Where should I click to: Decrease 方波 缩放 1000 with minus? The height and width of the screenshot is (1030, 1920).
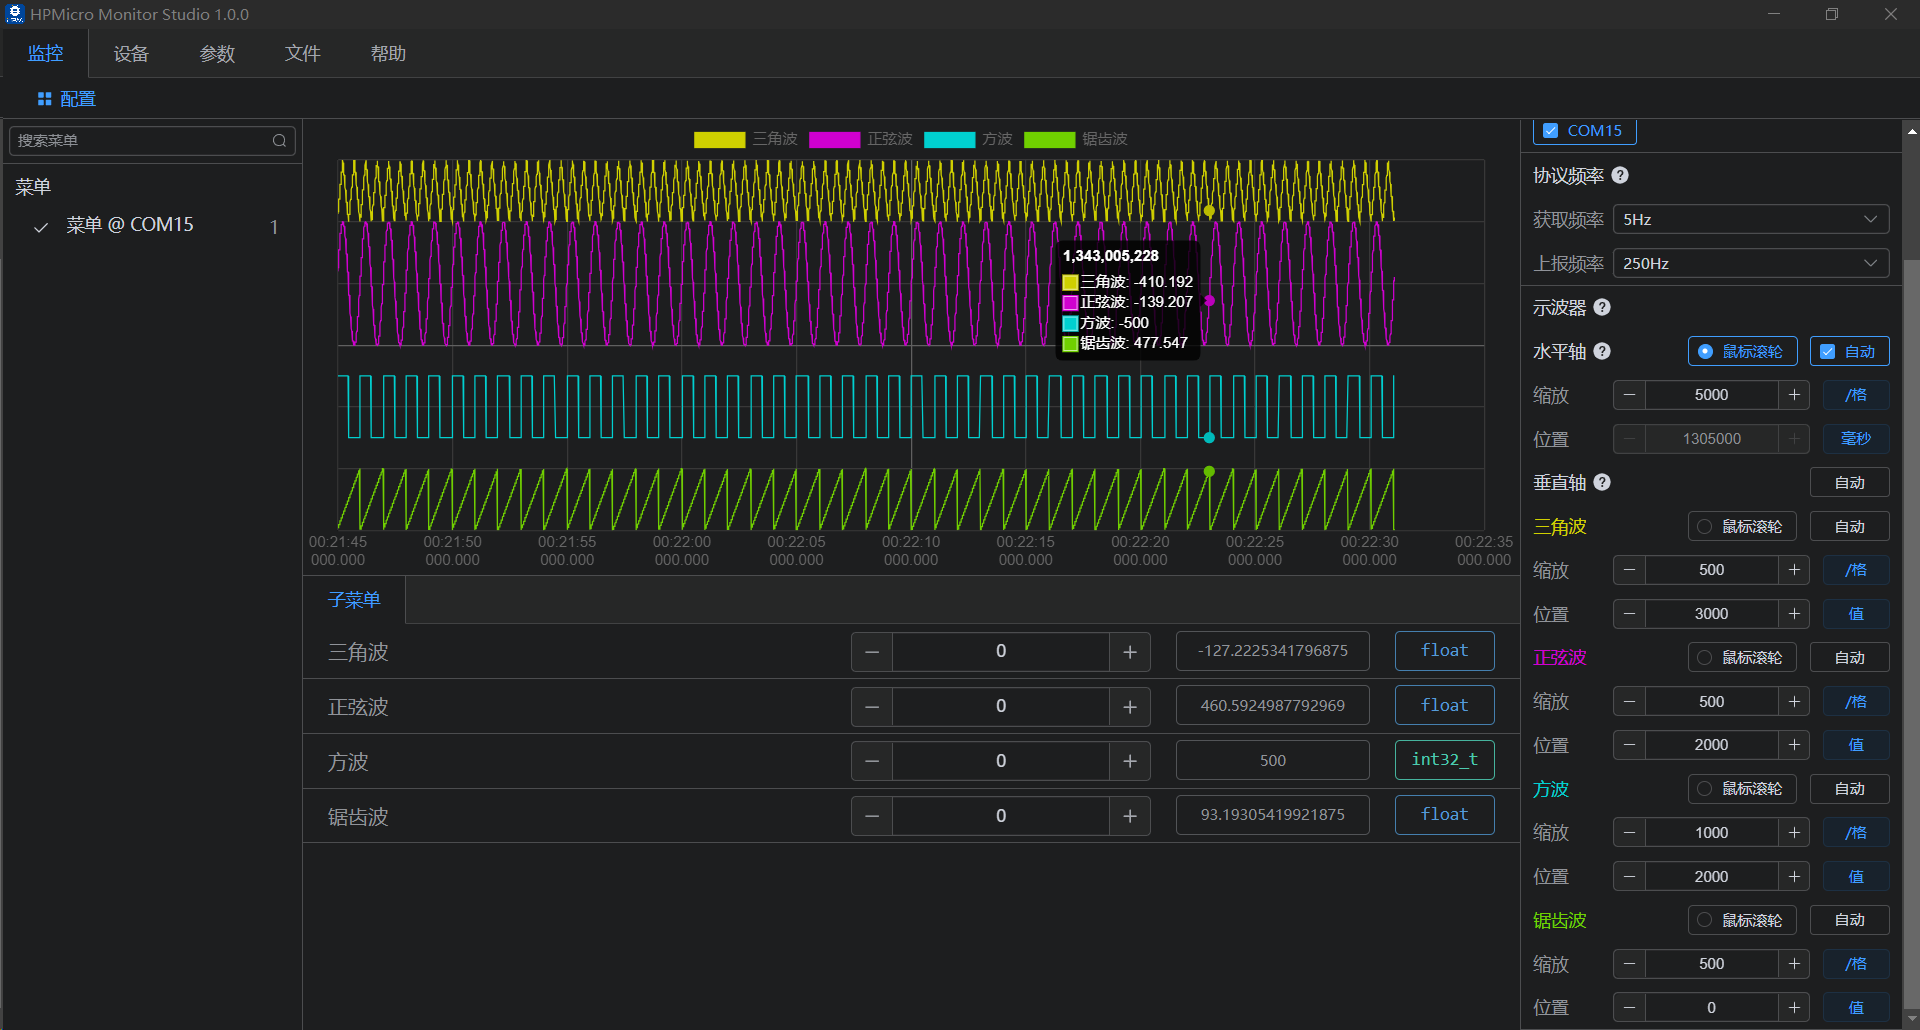click(x=1629, y=833)
